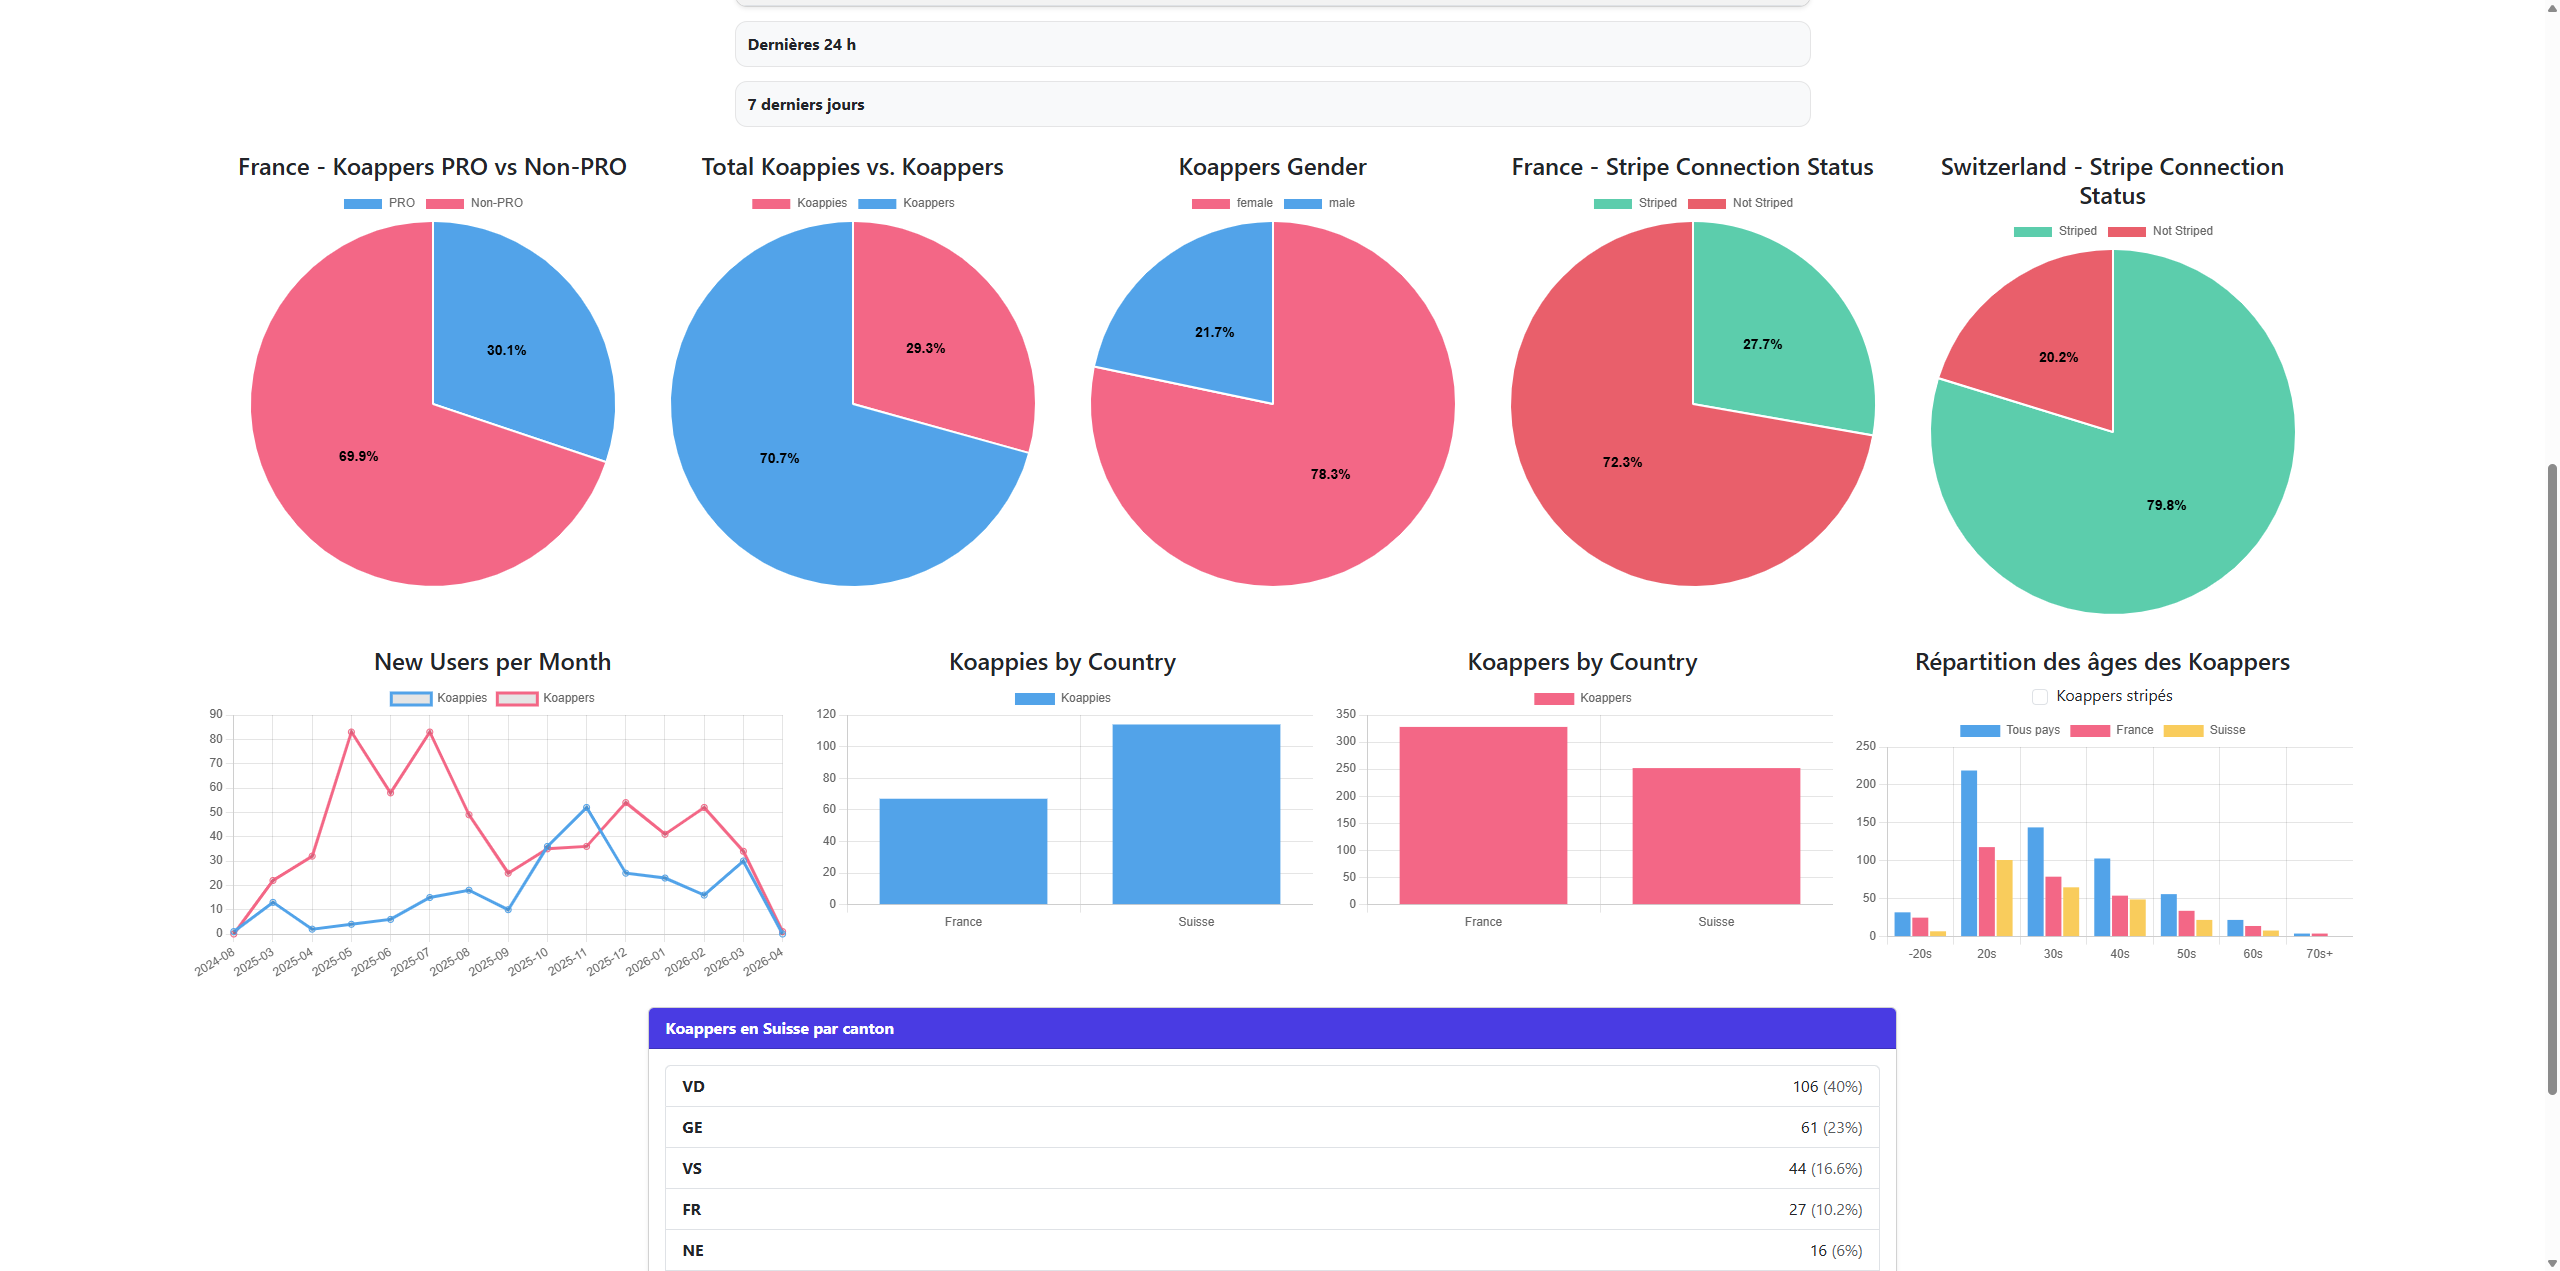This screenshot has height=1271, width=2560.
Task: Hide Koappers in Total Koappies vs. Koappers legend
Action: tap(906, 203)
